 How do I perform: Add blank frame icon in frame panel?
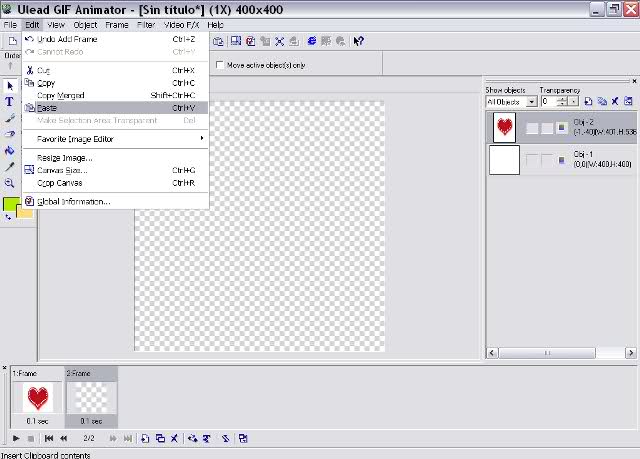pyautogui.click(x=145, y=439)
